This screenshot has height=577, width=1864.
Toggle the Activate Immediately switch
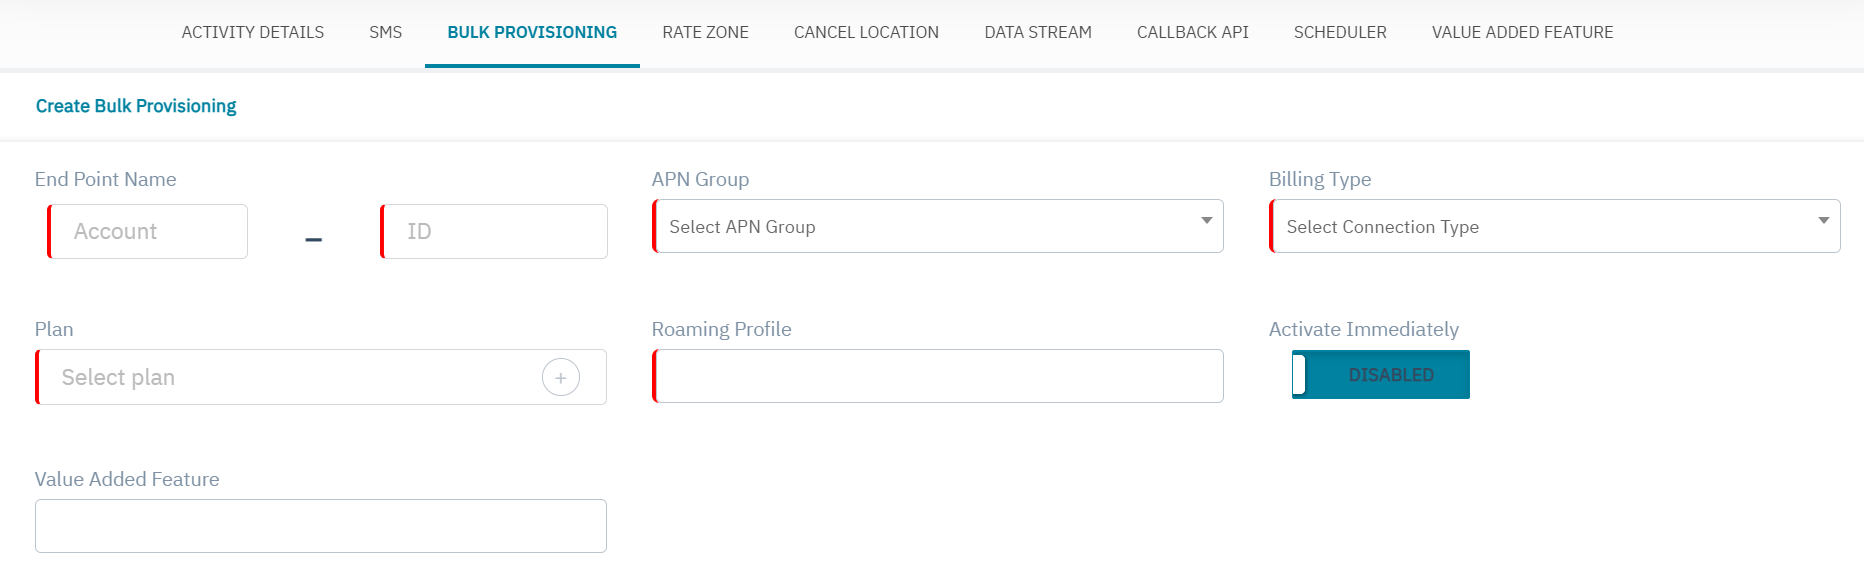tap(1380, 375)
